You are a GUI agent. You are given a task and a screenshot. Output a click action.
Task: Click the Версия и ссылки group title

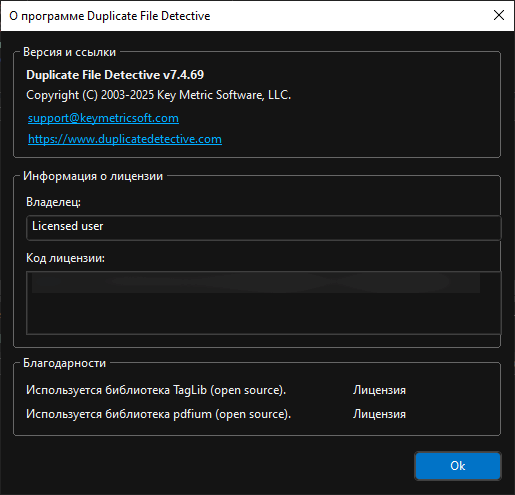tap(69, 52)
